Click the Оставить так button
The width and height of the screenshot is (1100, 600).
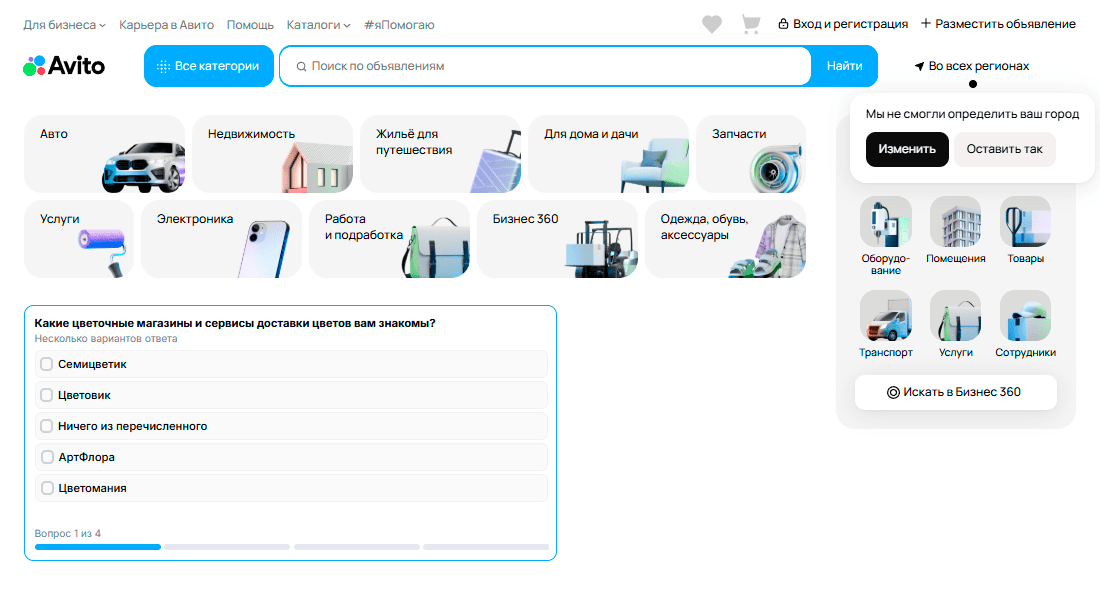[1005, 149]
